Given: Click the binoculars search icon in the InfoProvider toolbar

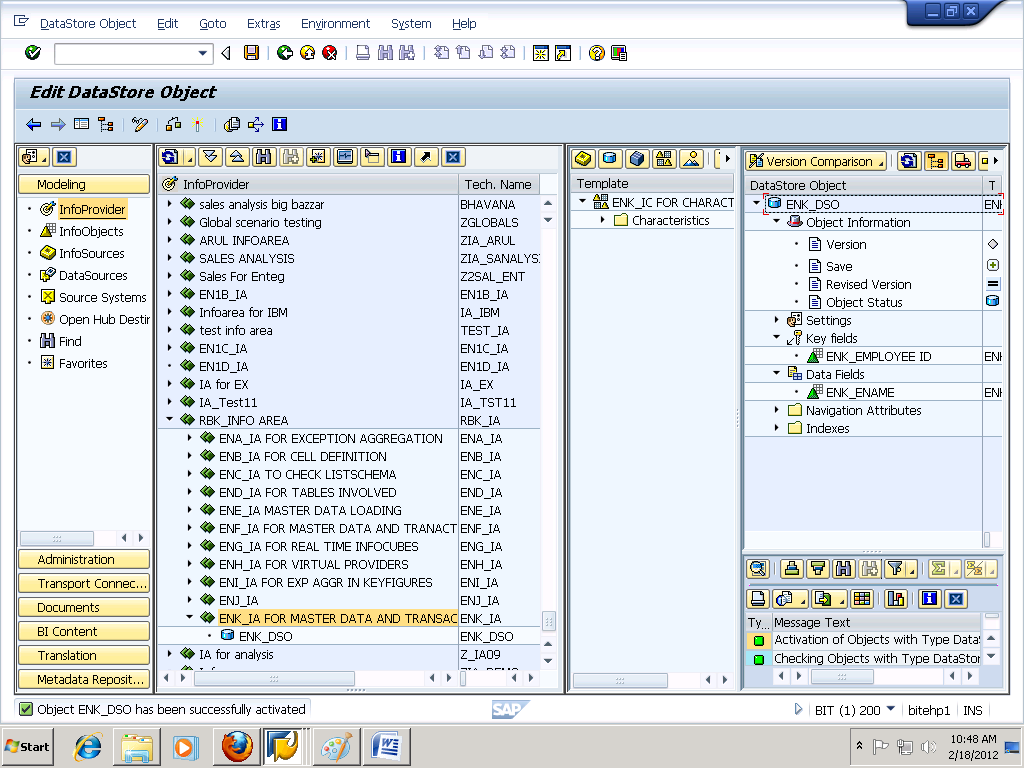Looking at the screenshot, I should 264,157.
